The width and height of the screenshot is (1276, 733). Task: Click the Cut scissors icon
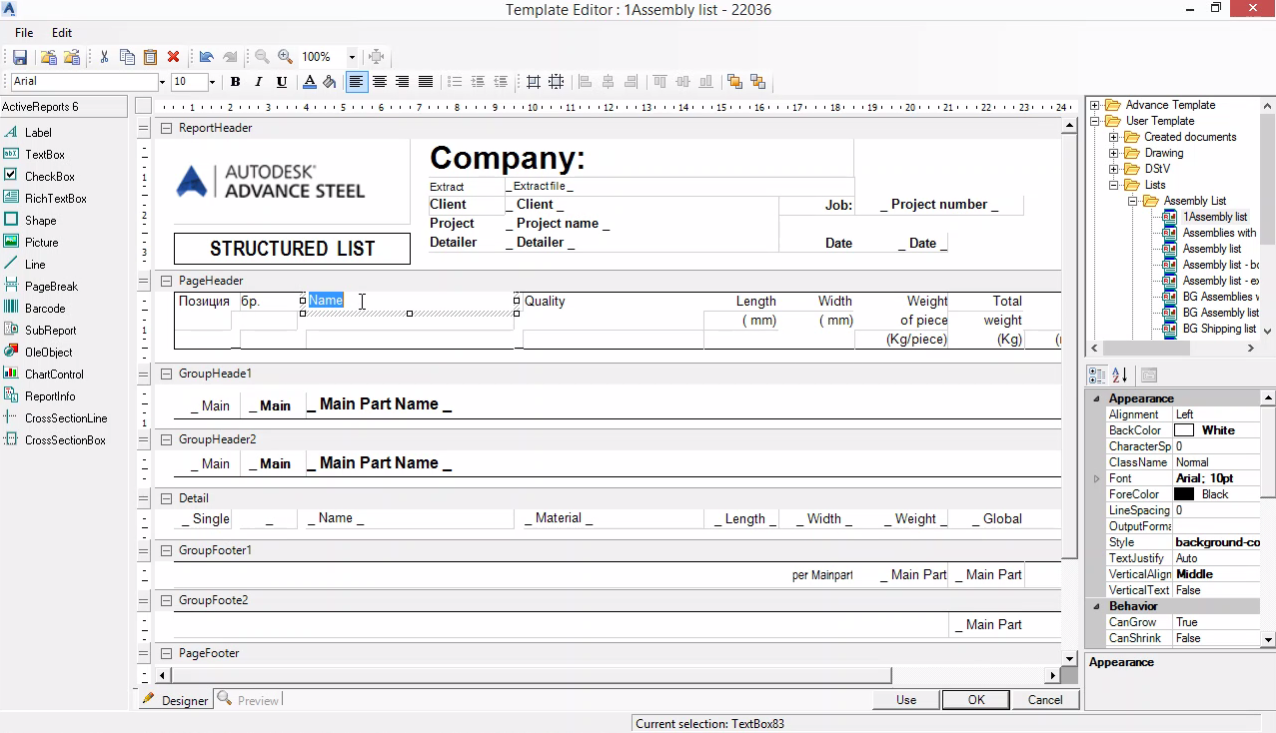(104, 57)
